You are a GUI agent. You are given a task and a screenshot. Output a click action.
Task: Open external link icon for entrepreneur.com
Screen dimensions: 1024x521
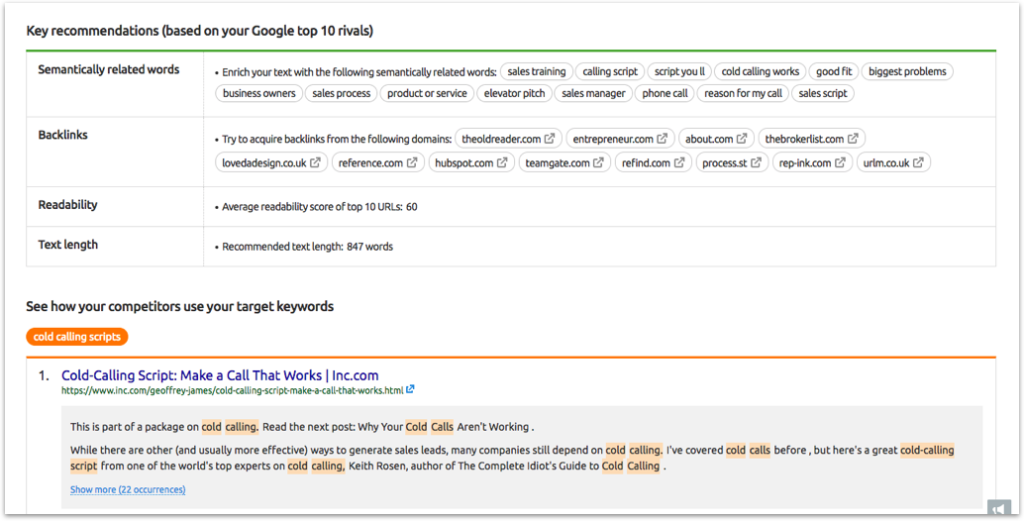point(662,139)
